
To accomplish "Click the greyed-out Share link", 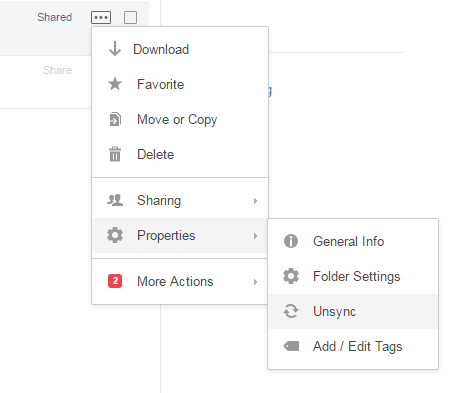I will (57, 70).
